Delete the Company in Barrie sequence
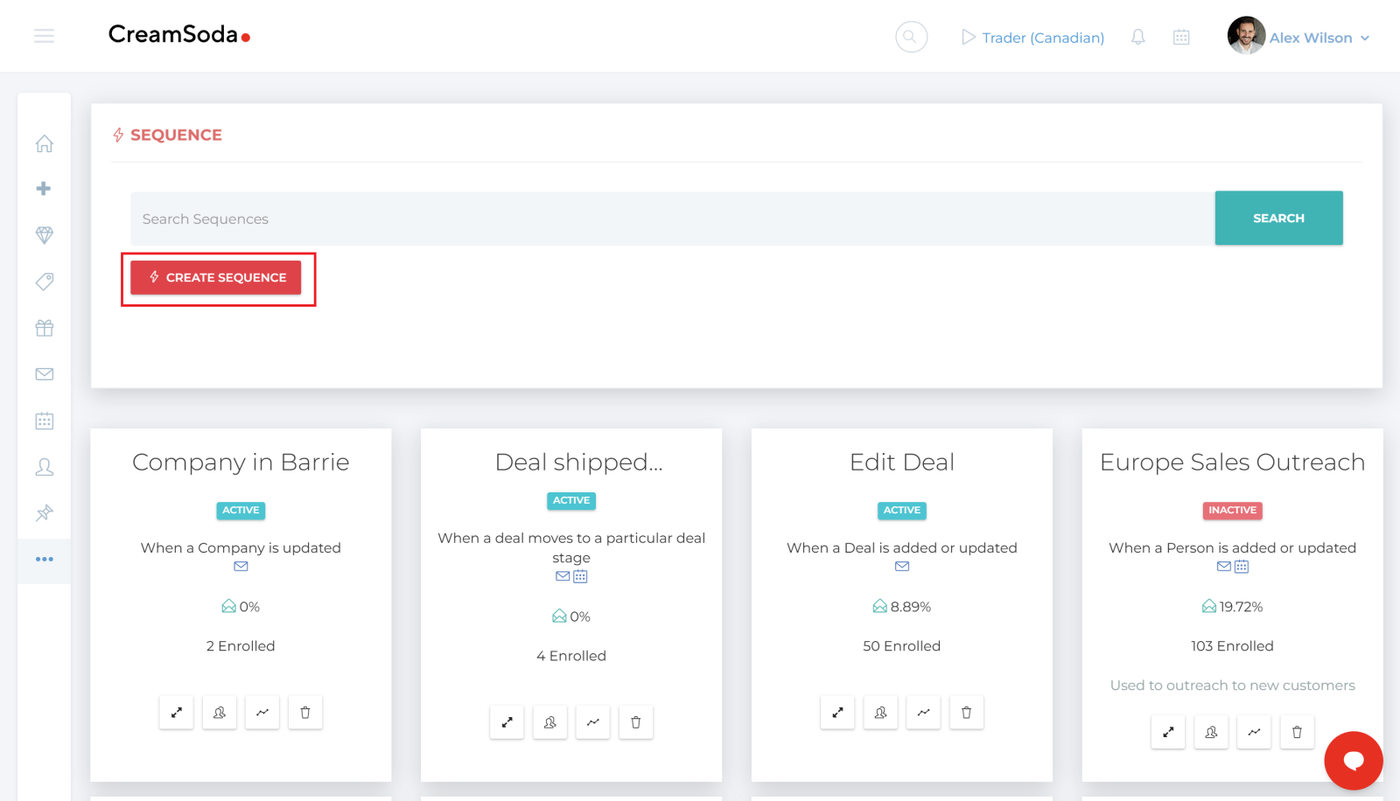Image resolution: width=1400 pixels, height=801 pixels. tap(305, 712)
